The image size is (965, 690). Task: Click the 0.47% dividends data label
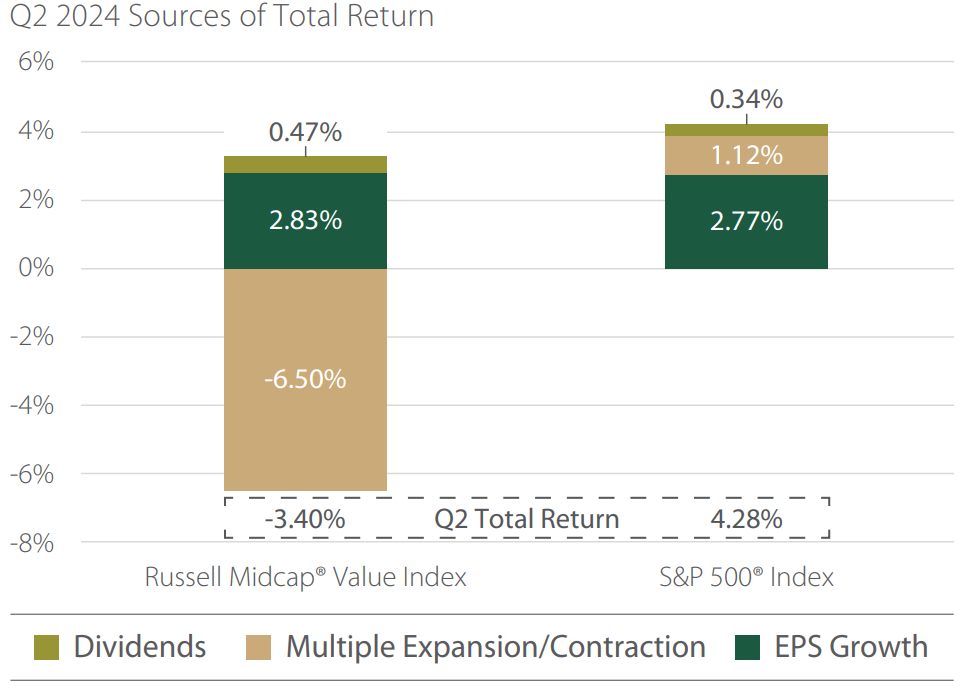click(306, 132)
